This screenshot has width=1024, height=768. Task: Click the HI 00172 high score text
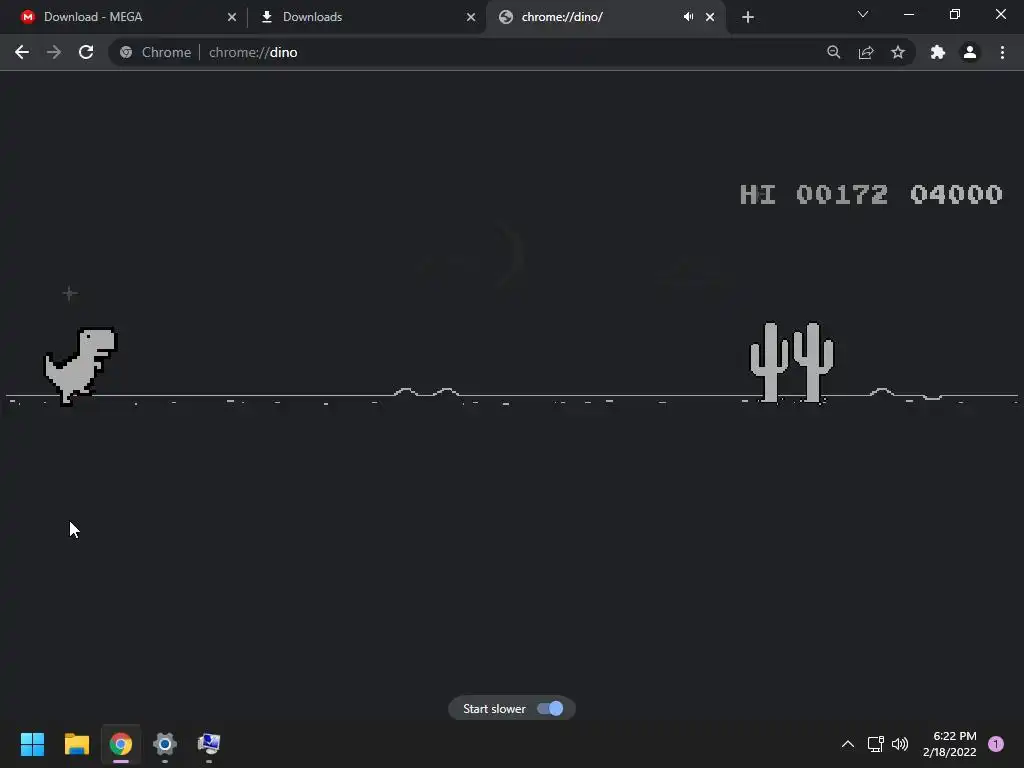814,194
